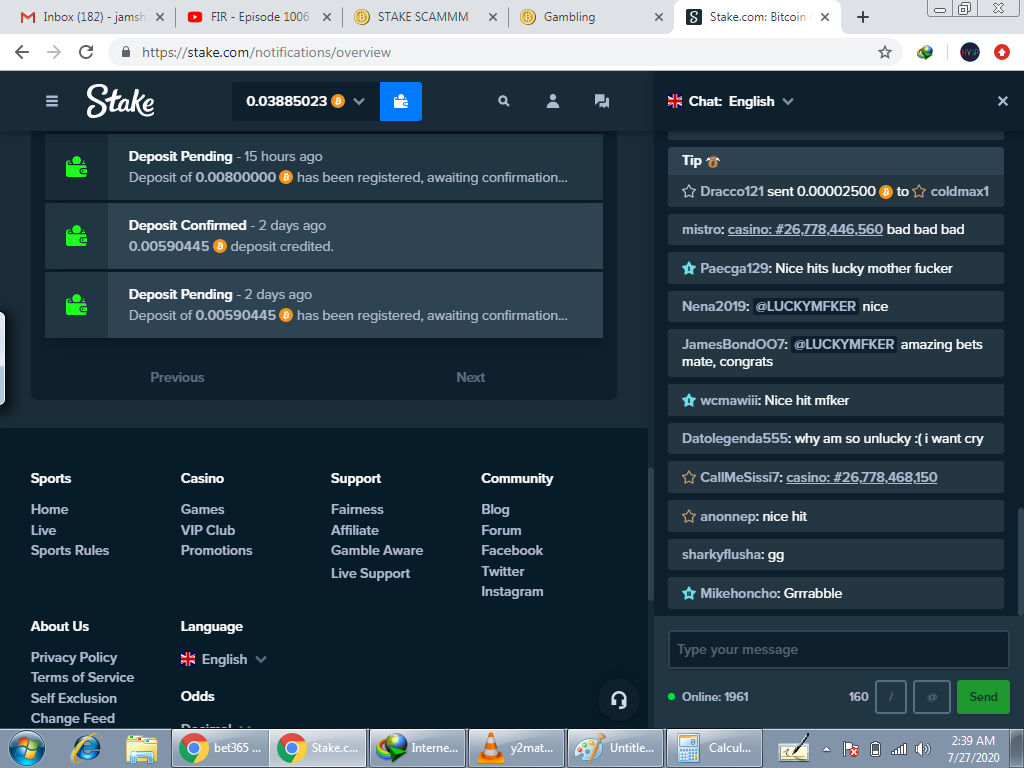Viewport: 1024px width, 768px height.
Task: Open the blue wallet button
Action: pos(401,101)
